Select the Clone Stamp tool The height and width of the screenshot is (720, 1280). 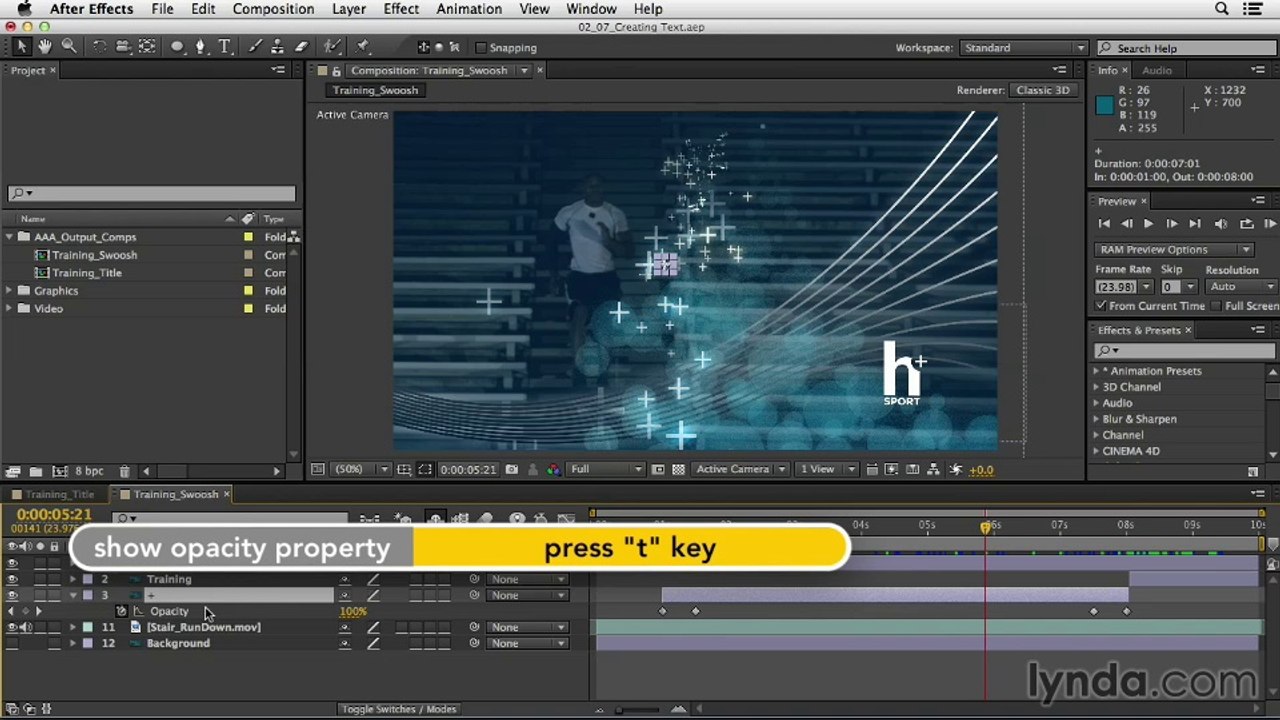coord(278,46)
